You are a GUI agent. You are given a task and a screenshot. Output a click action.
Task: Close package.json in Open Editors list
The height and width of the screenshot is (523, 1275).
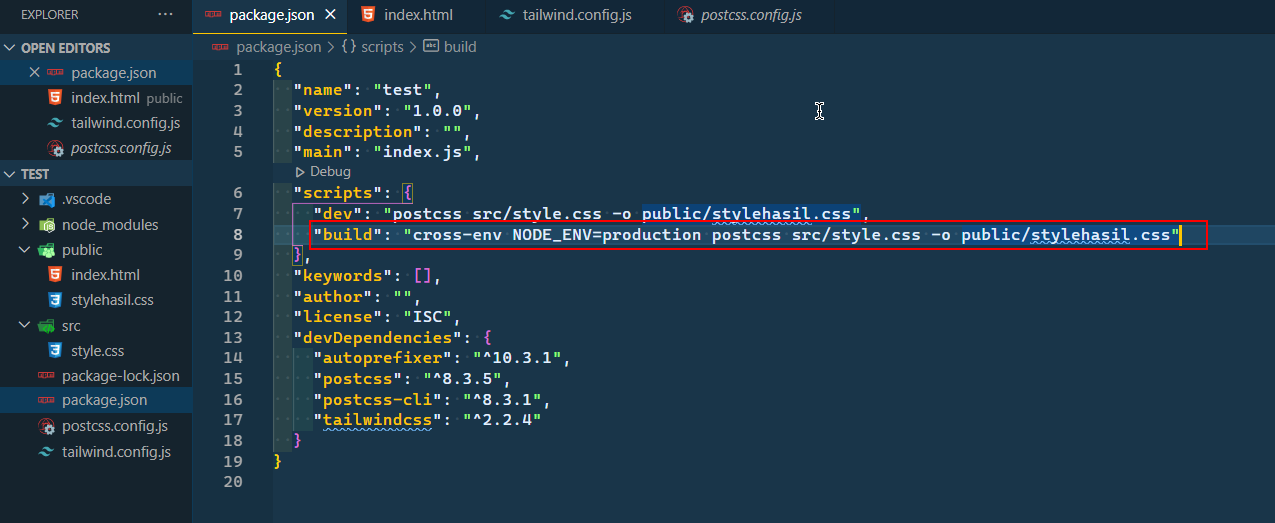coord(34,73)
